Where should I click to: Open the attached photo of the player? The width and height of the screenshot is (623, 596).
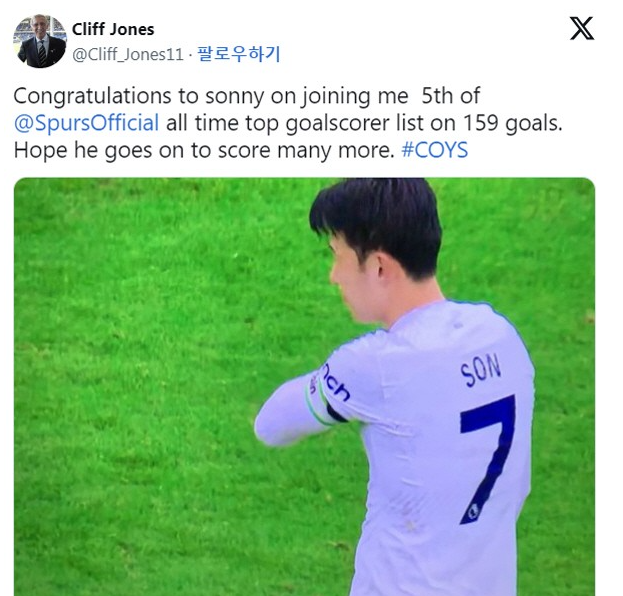304,387
